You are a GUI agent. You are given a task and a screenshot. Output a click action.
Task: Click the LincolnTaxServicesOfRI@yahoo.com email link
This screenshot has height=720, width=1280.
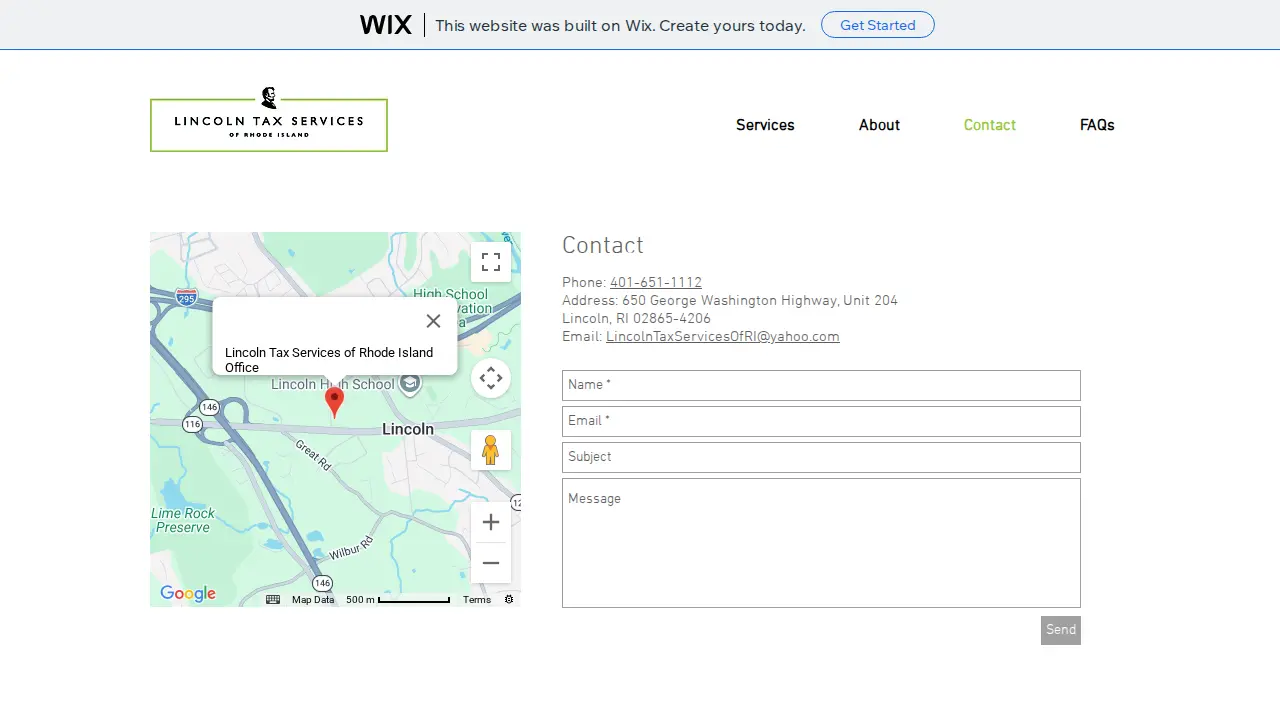(x=723, y=337)
